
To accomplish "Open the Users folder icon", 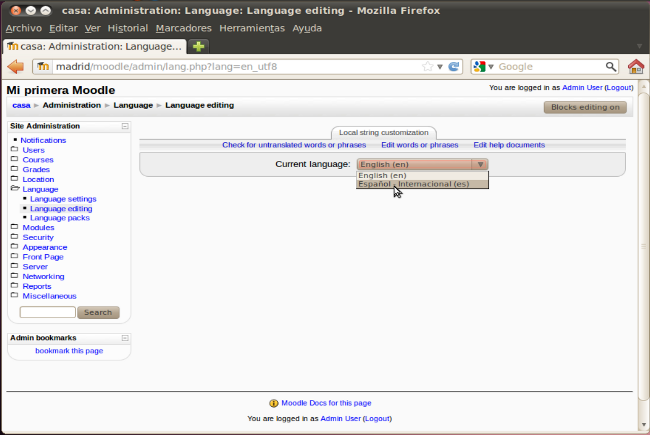I will point(14,150).
